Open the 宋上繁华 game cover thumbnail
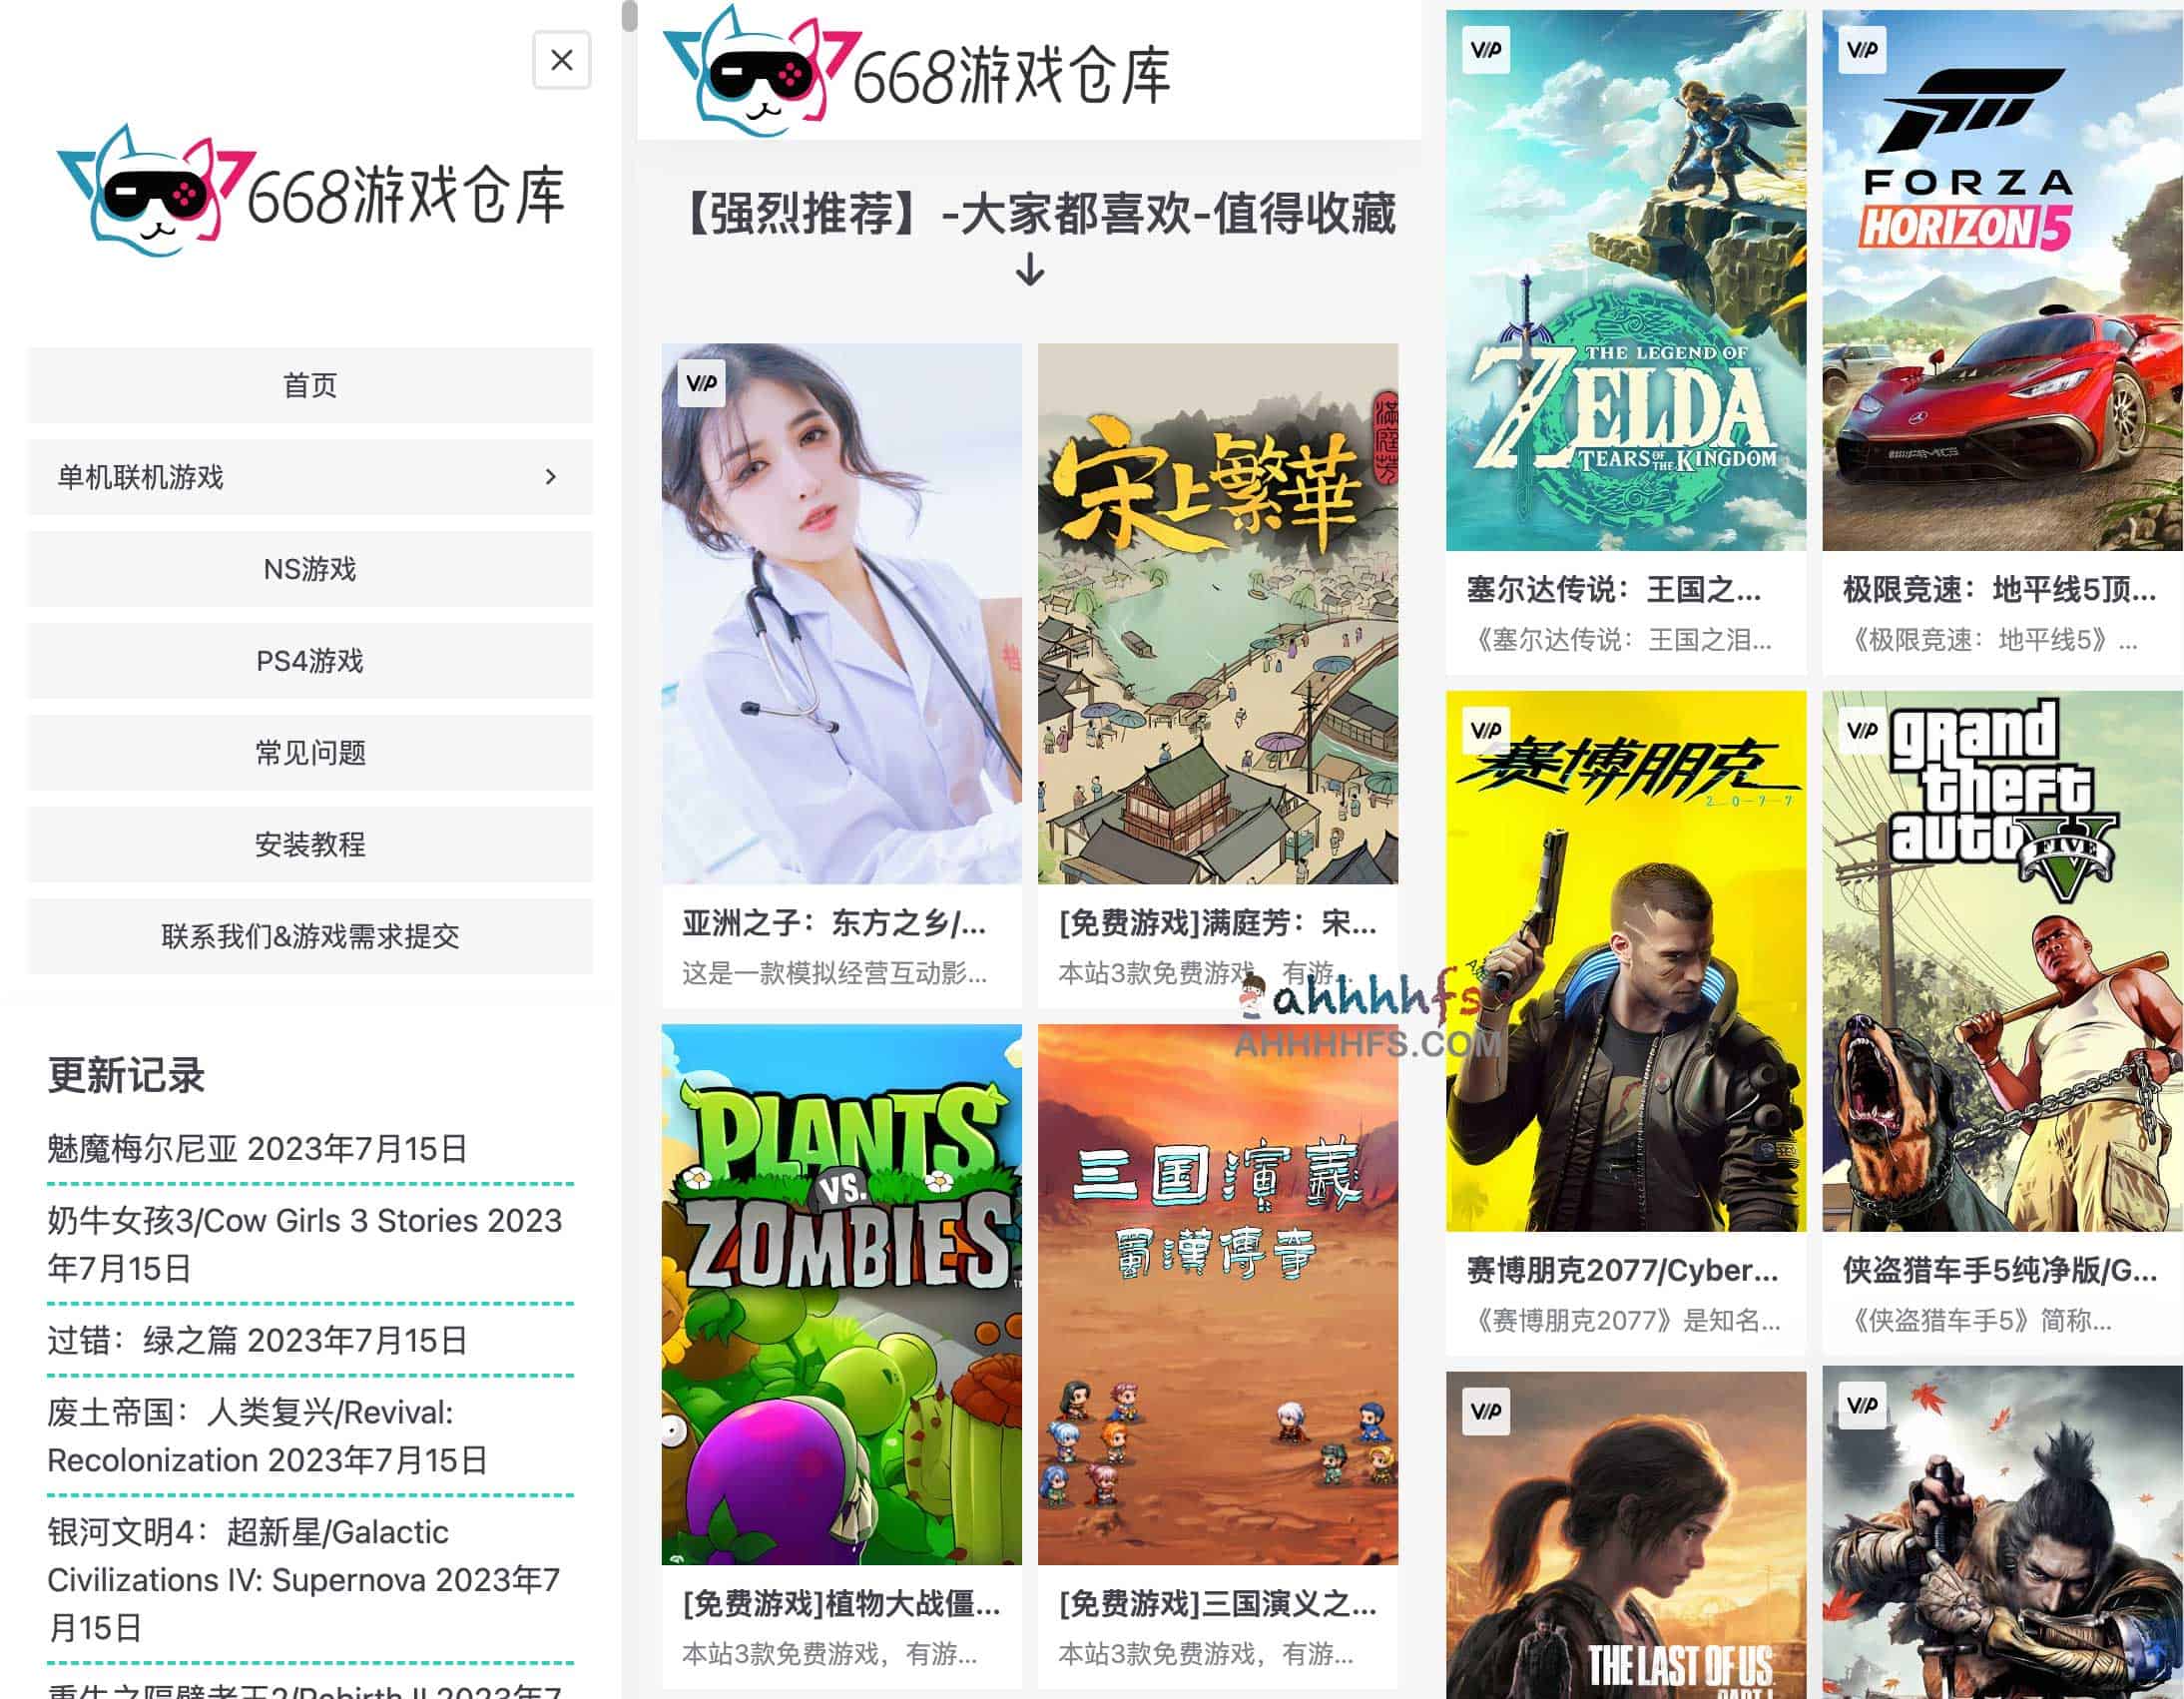The image size is (2184, 1699). point(1218,614)
